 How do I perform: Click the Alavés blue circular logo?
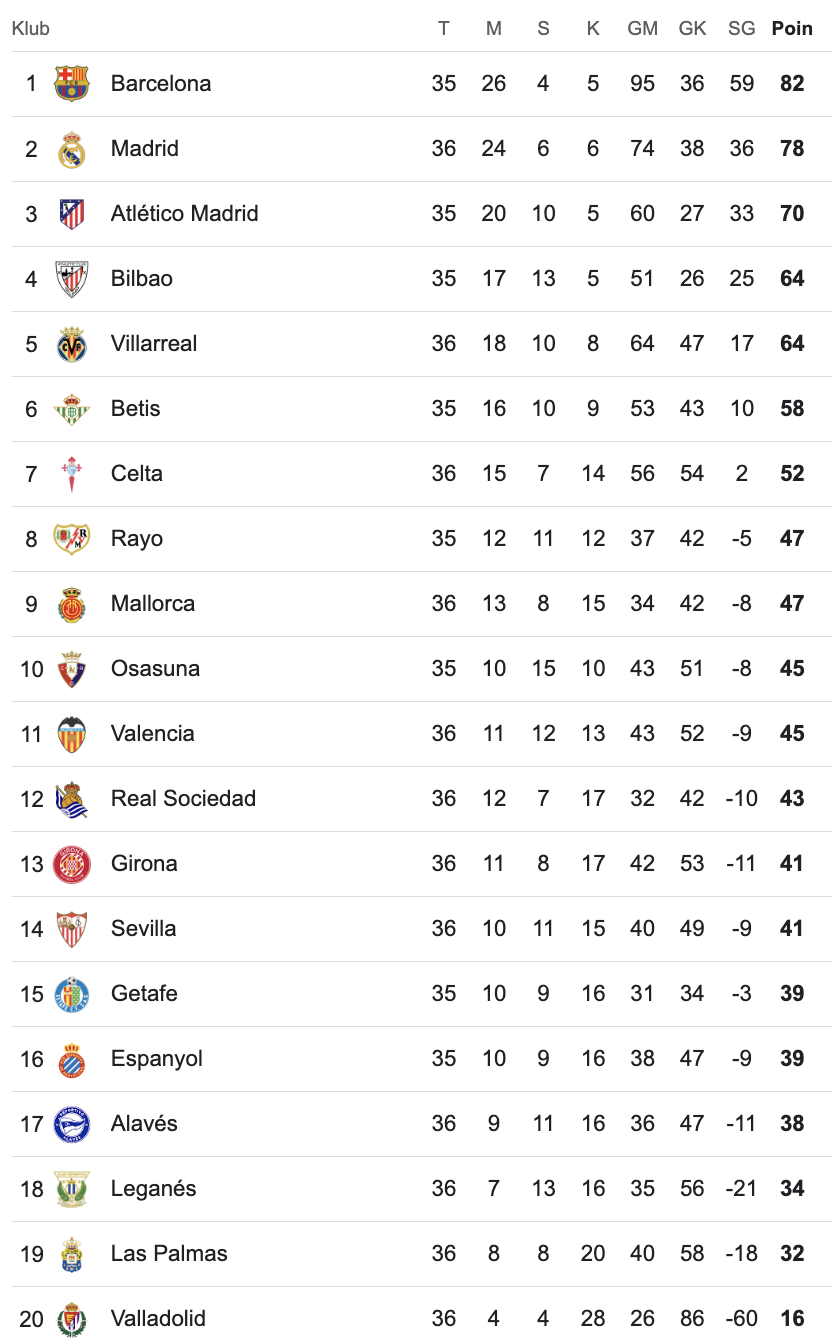(x=72, y=1124)
